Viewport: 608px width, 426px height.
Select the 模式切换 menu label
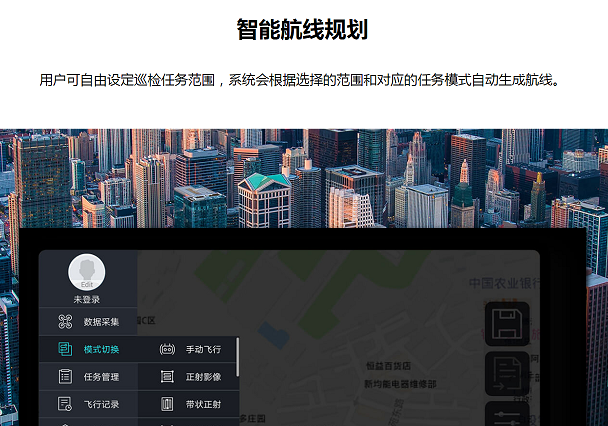[101, 349]
